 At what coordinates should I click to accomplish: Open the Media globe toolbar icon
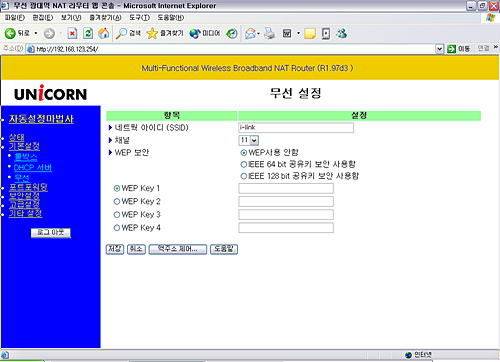tap(195, 33)
